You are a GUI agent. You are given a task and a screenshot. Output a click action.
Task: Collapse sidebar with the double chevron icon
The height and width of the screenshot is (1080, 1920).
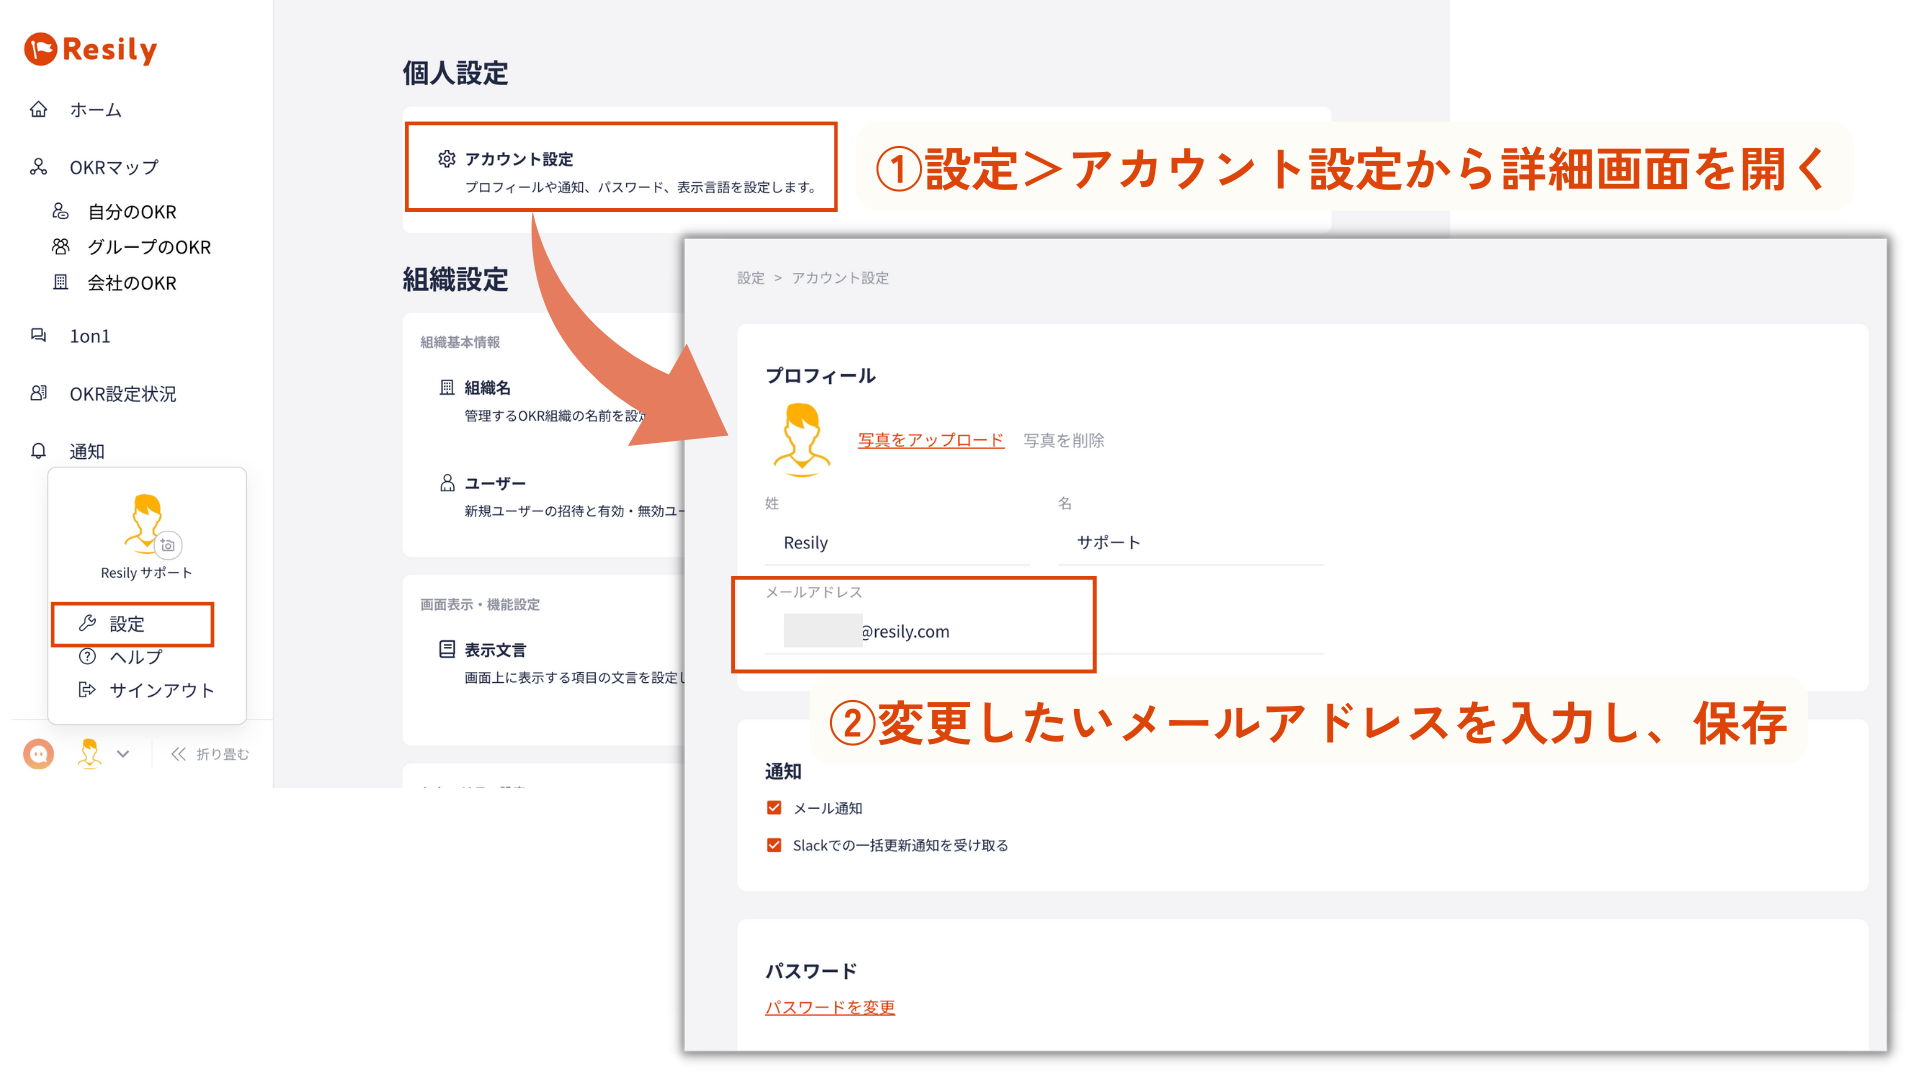point(178,754)
